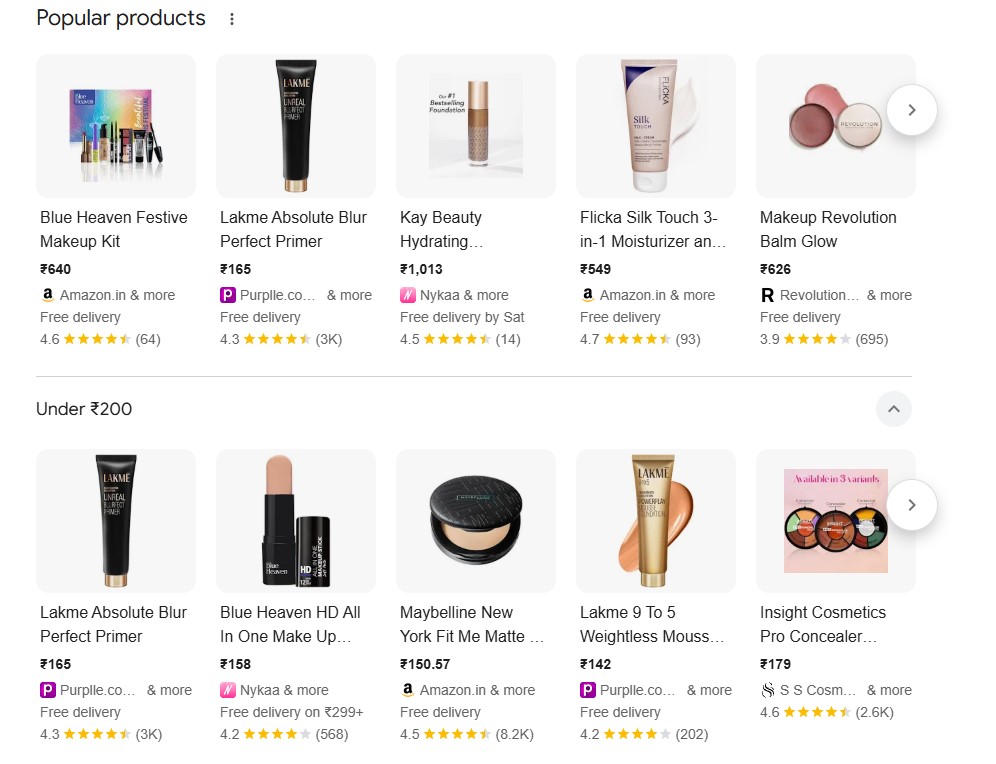Click the Amazon.in icon under Maybelline Fit Me compact
Image resolution: width=996 pixels, height=764 pixels.
(x=407, y=689)
